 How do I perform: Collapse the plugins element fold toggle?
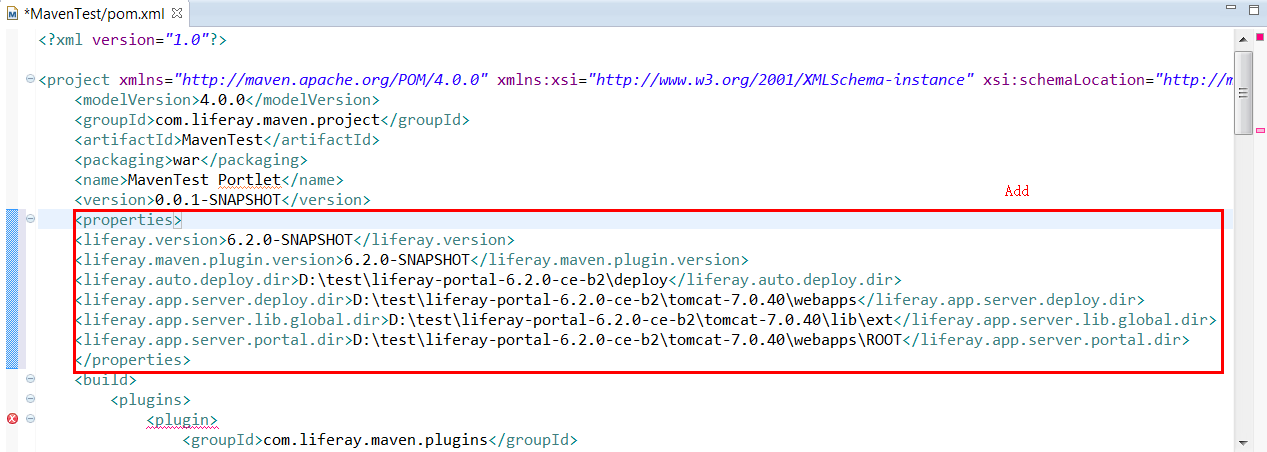[x=30, y=400]
